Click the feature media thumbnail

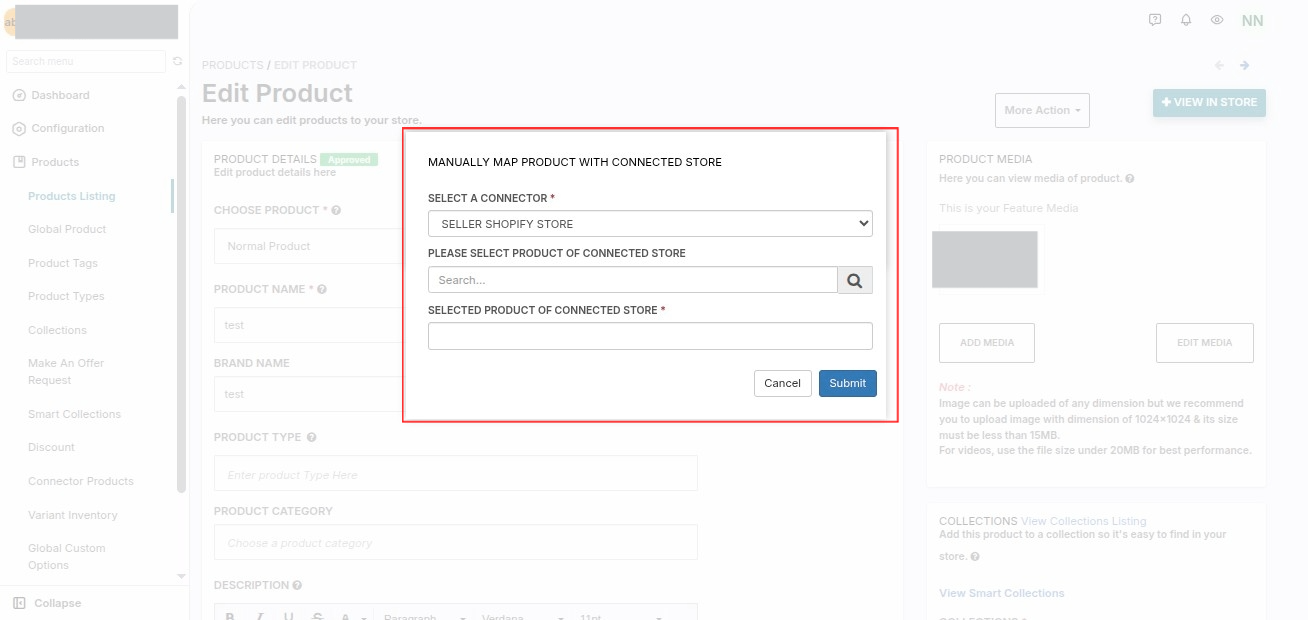coord(985,260)
